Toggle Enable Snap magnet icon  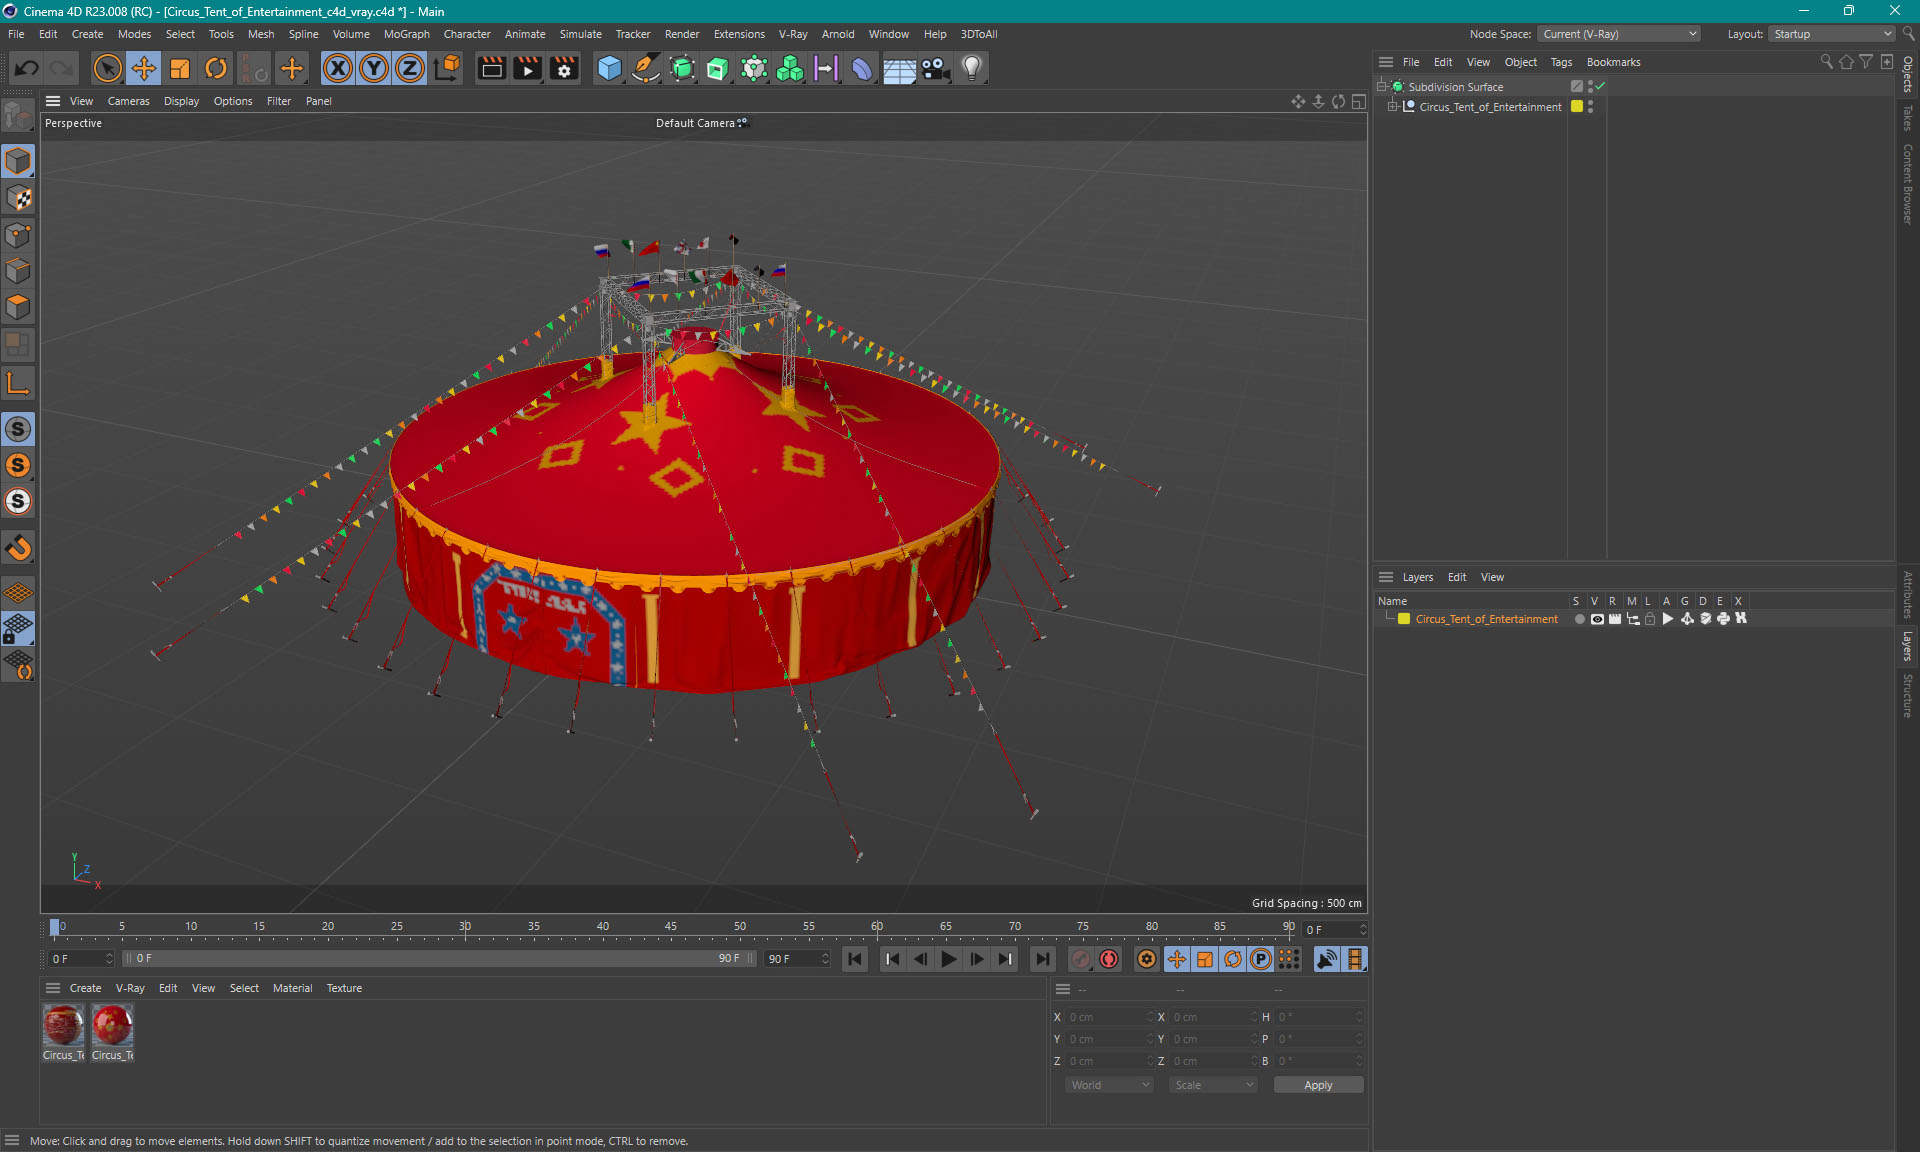point(18,547)
